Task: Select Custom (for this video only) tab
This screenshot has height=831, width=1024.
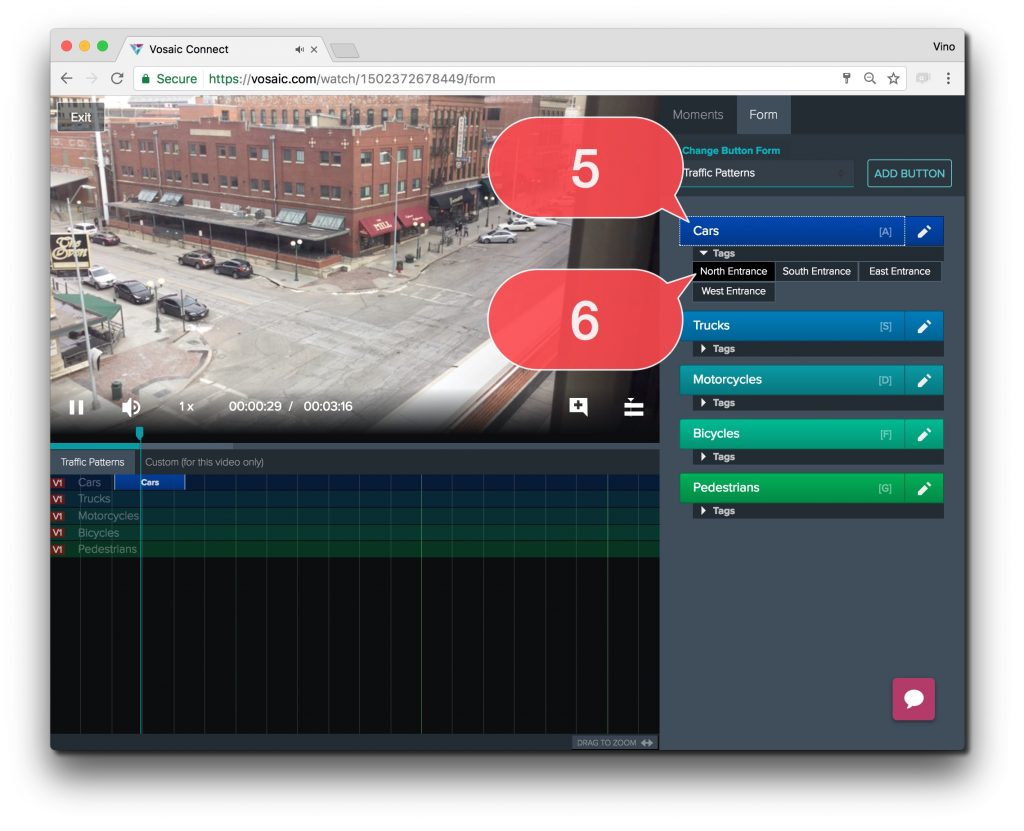Action: [204, 462]
